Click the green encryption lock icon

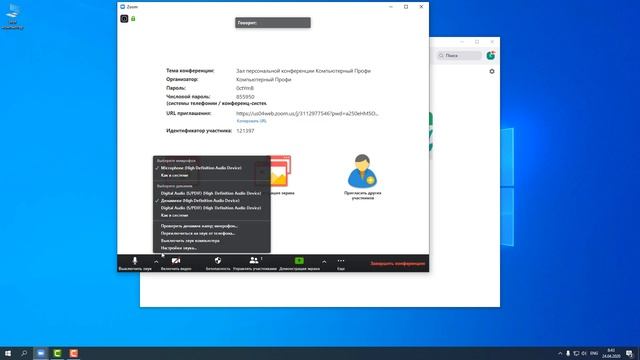coord(133,18)
